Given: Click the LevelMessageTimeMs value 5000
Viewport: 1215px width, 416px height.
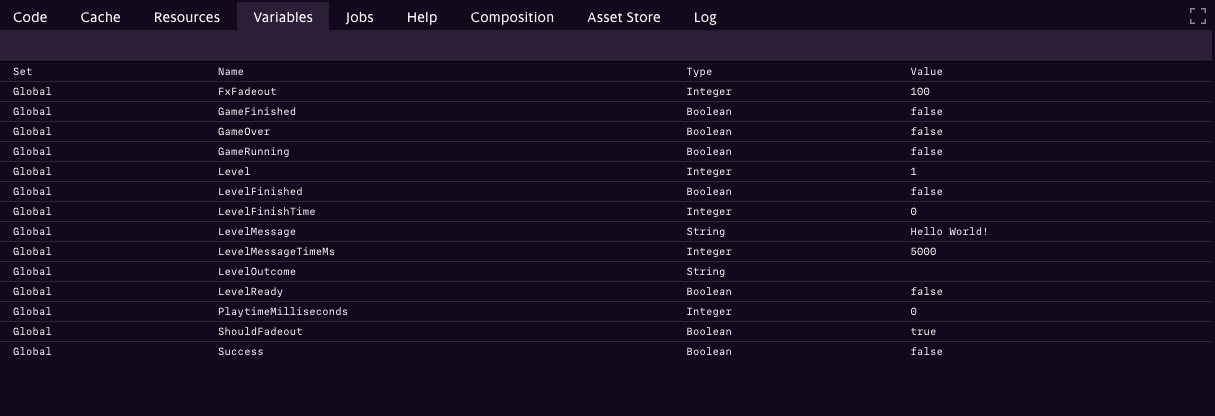Looking at the screenshot, I should coord(923,252).
